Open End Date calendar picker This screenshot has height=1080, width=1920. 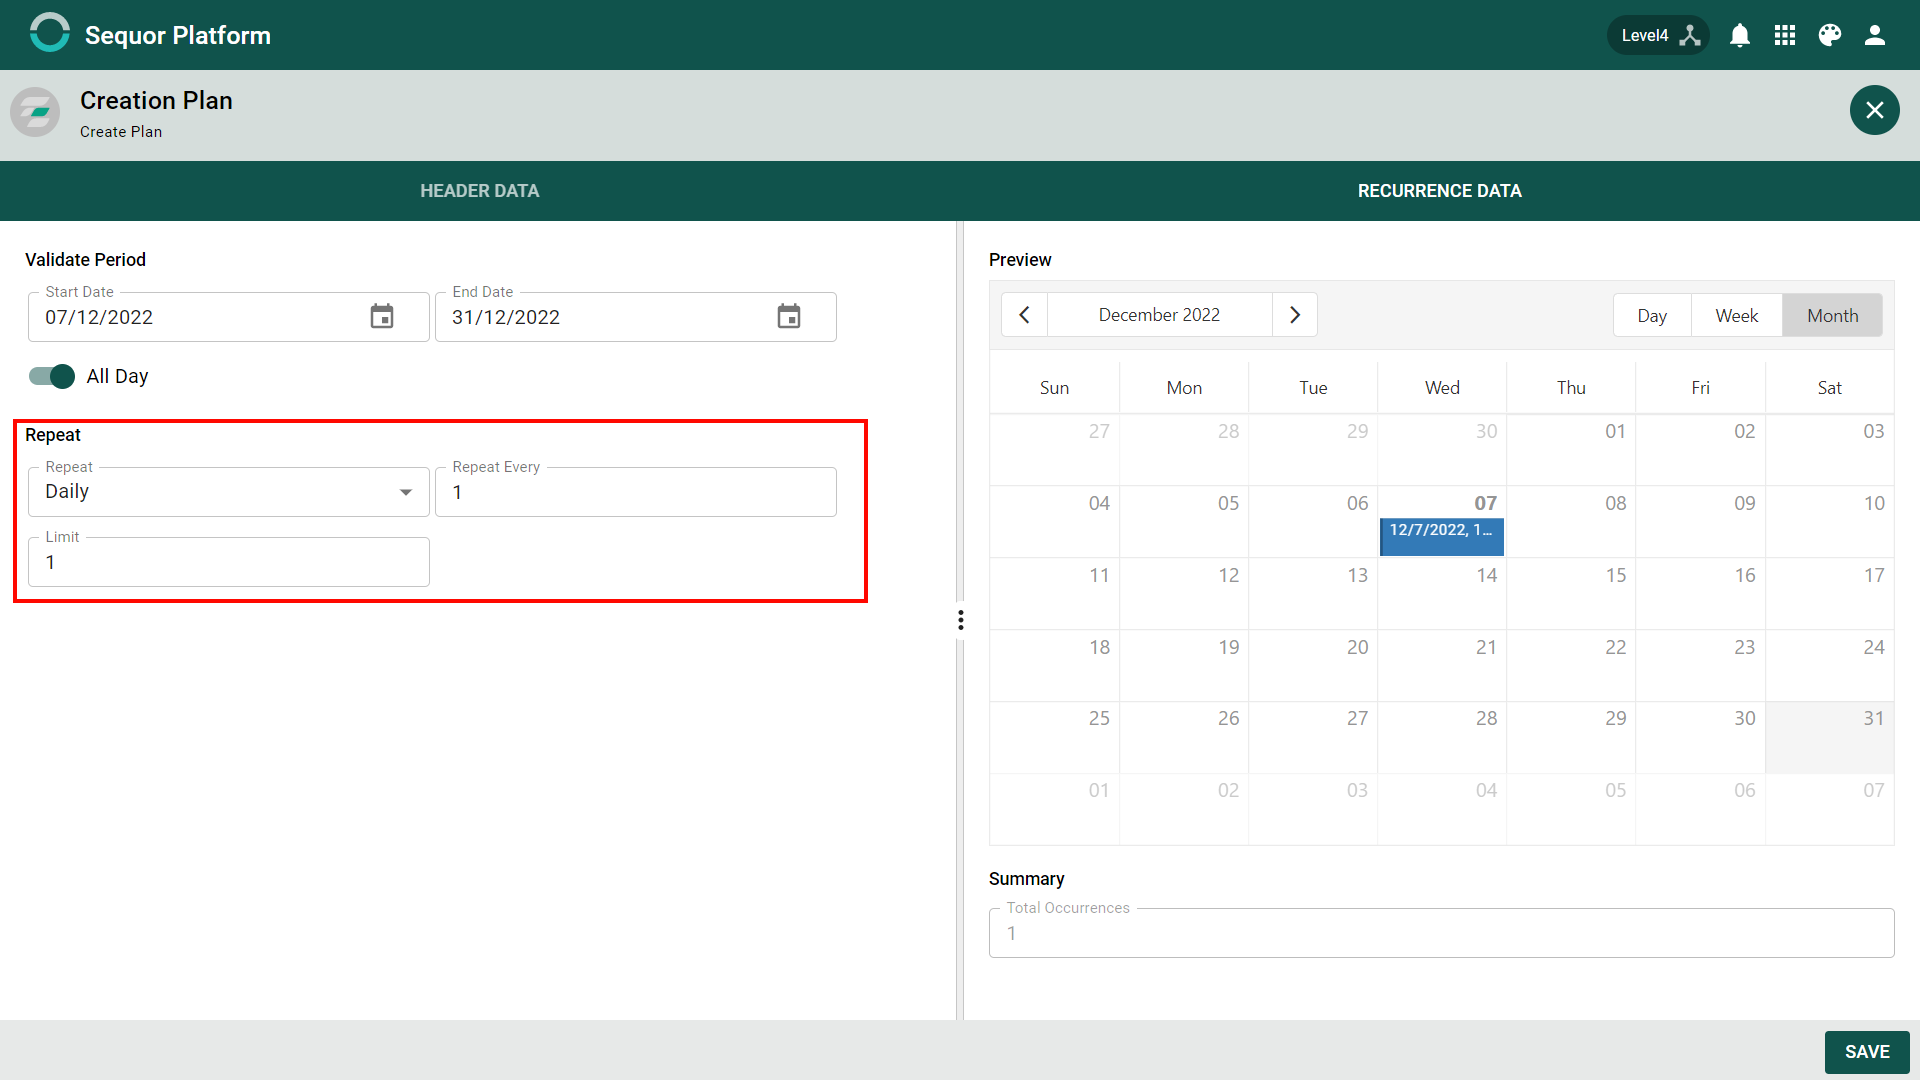pyautogui.click(x=789, y=317)
